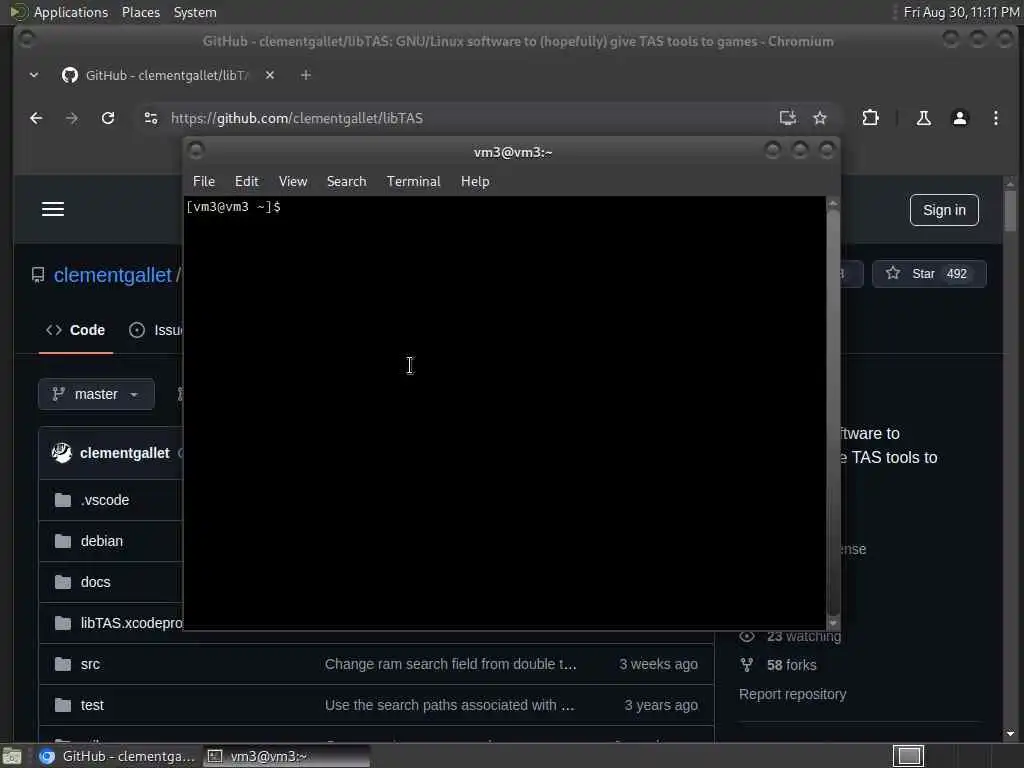Click the terminal scrollbar up arrow
Screen dimensions: 1024x768
(x=833, y=203)
